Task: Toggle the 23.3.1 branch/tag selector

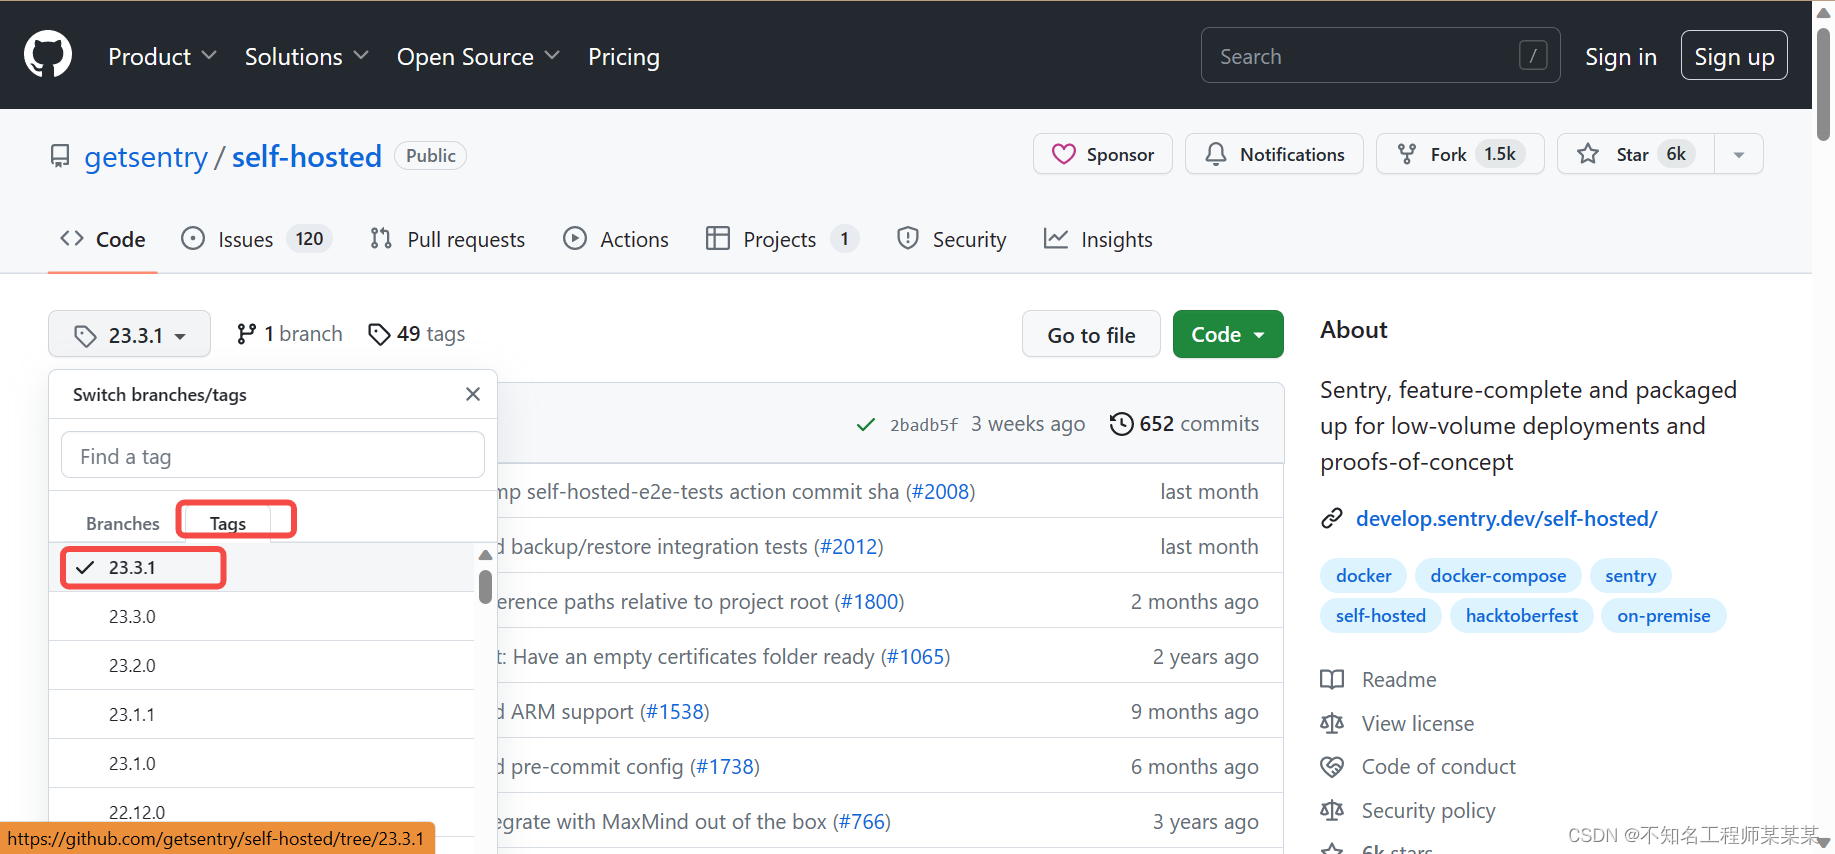Action: pos(129,334)
